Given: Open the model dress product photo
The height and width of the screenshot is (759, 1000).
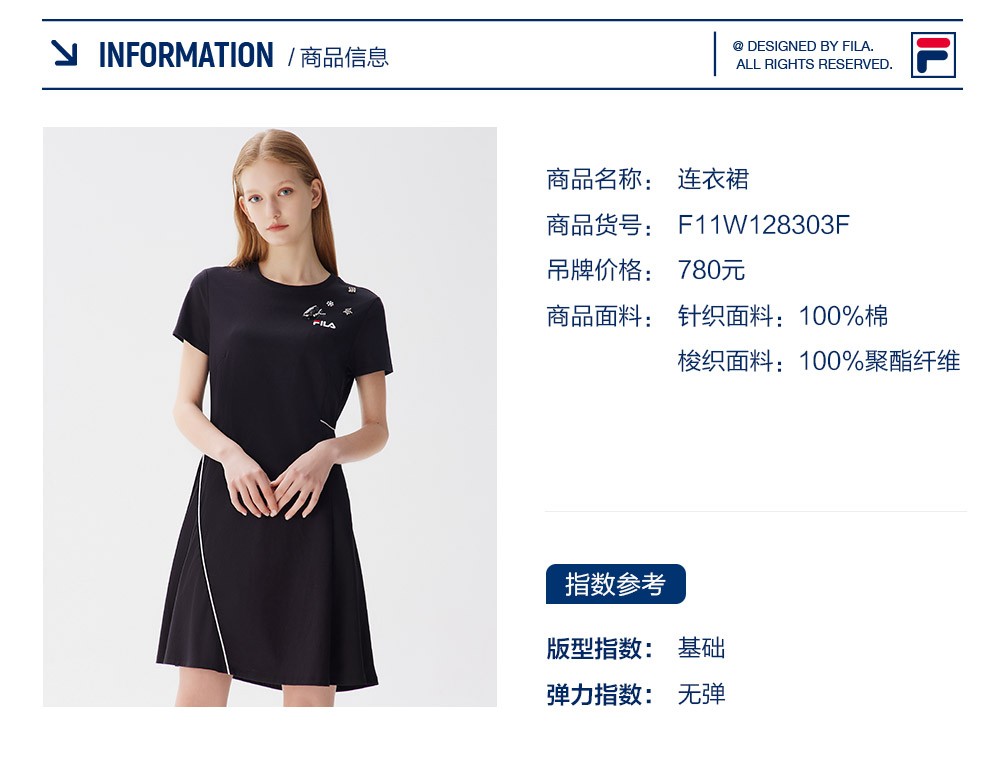Looking at the screenshot, I should pos(270,416).
